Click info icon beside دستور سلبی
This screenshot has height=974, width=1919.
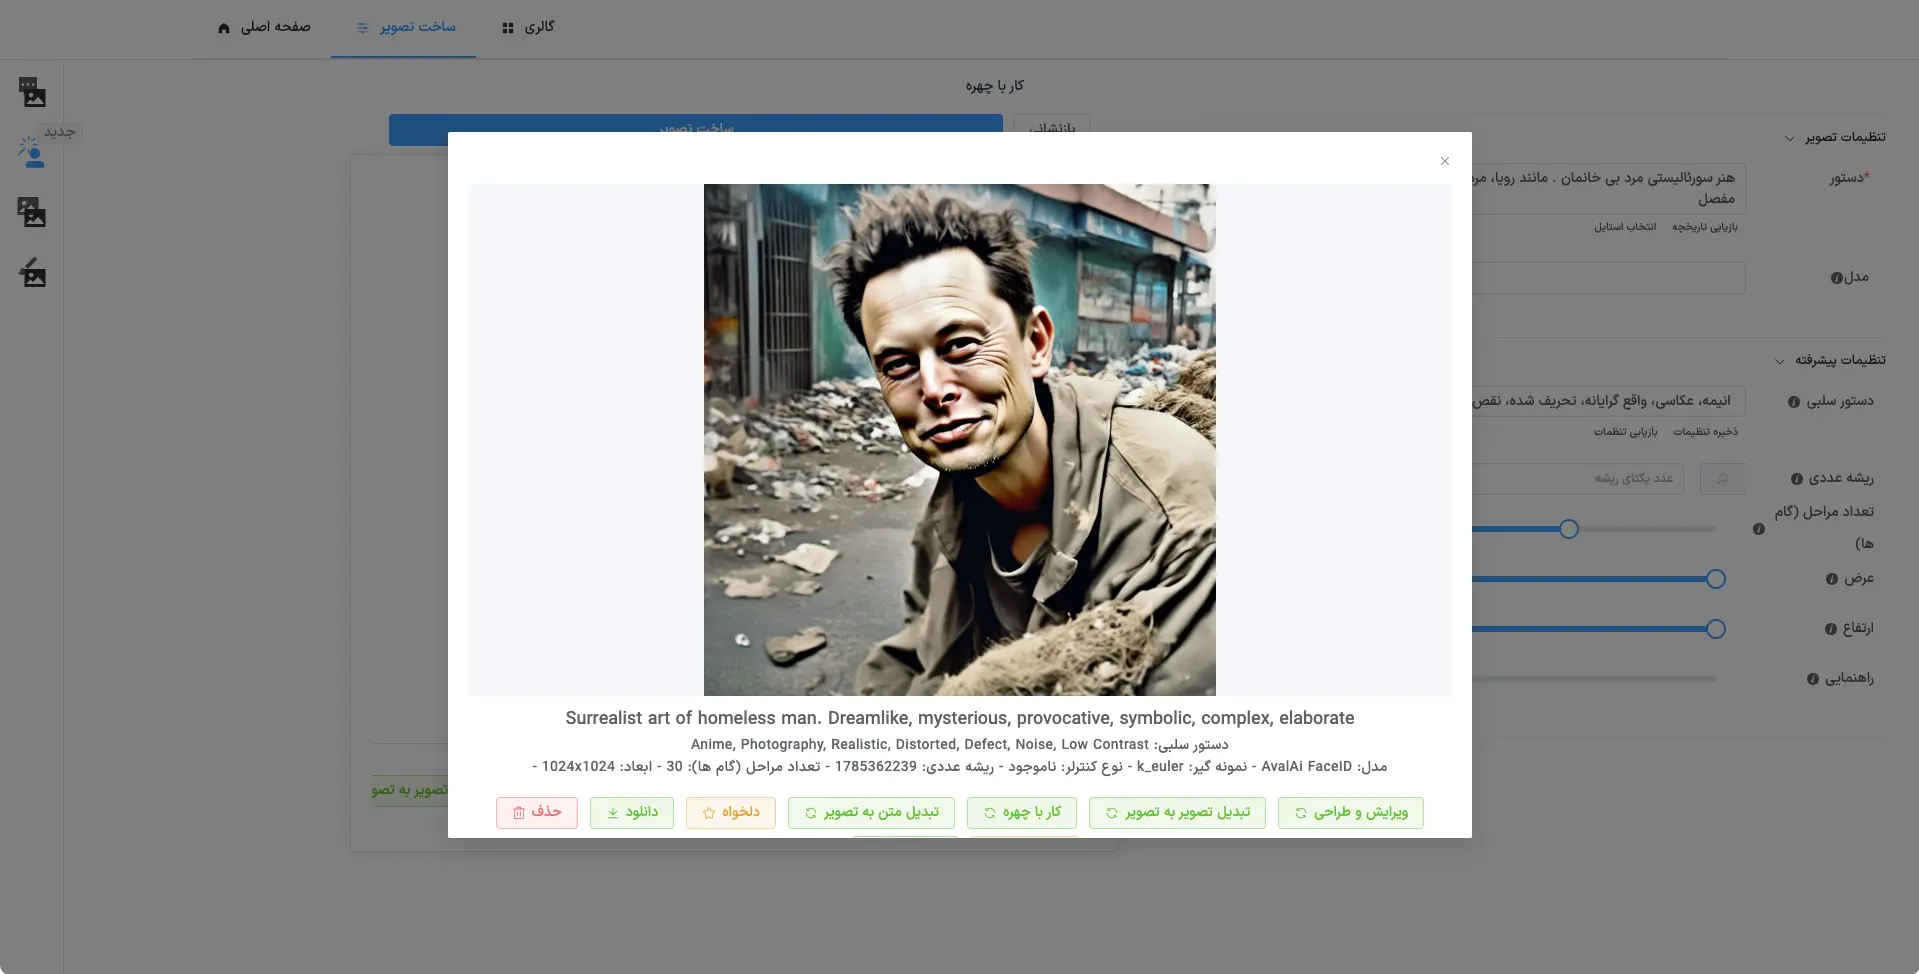(1794, 402)
